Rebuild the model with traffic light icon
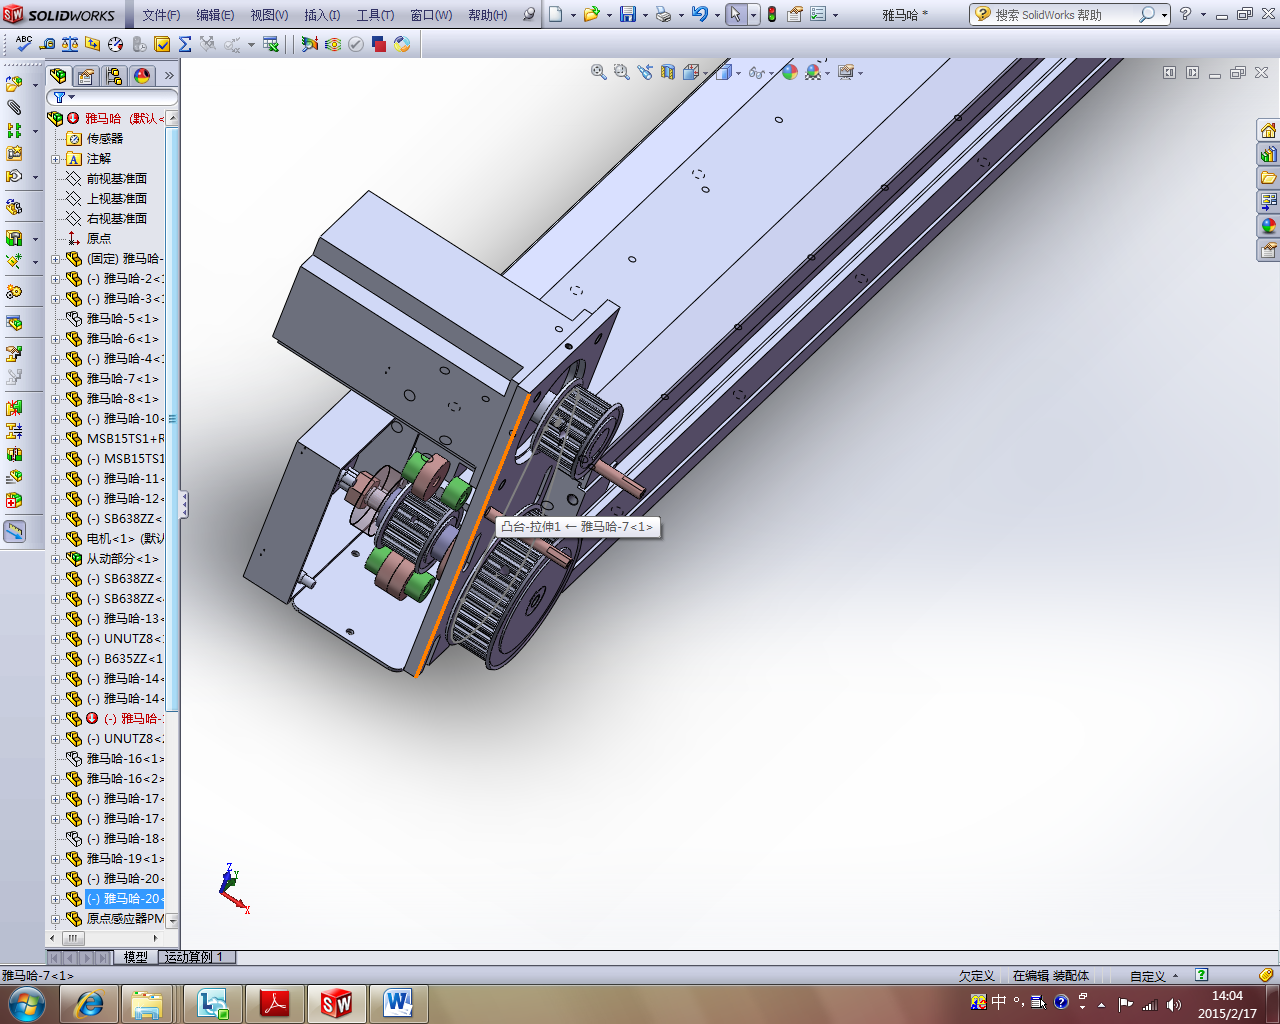This screenshot has width=1280, height=1024. pos(772,14)
